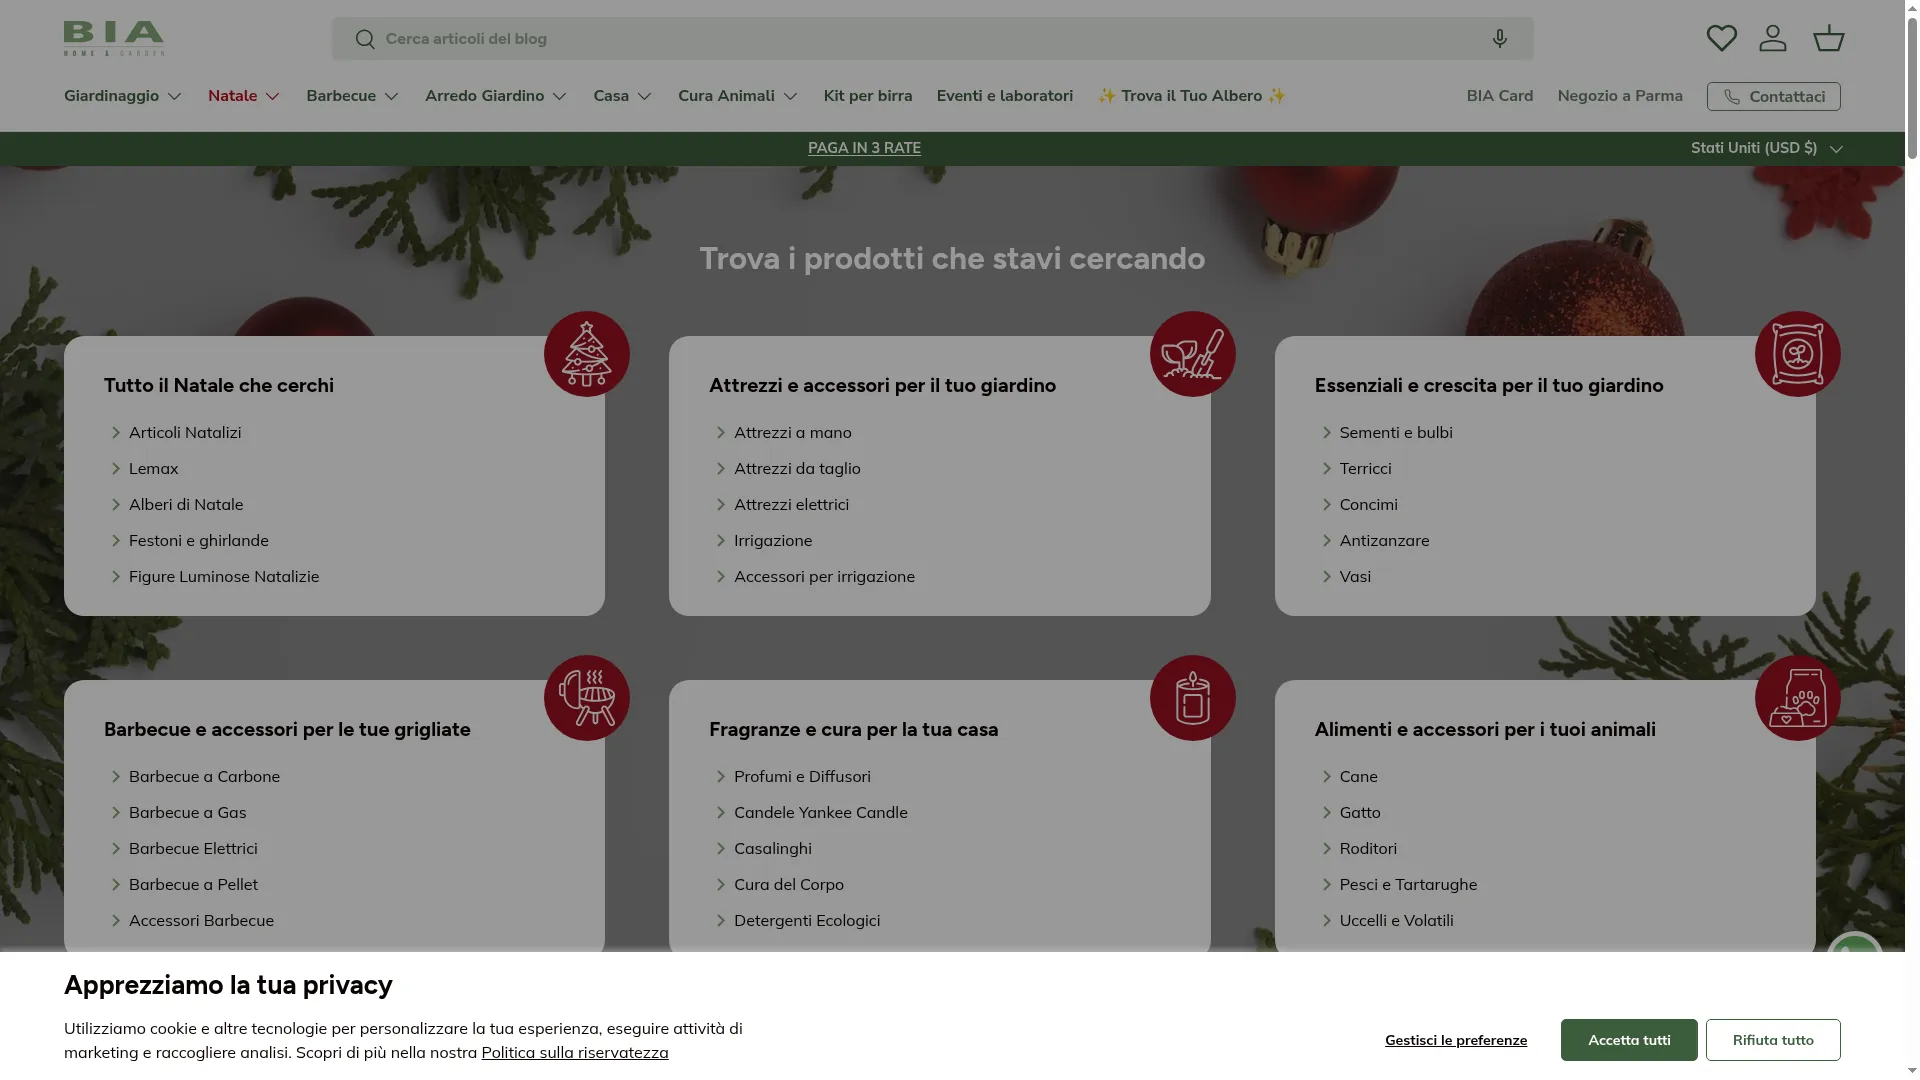
Task: Open Eventi e laboratori menu item
Action: tap(1004, 96)
